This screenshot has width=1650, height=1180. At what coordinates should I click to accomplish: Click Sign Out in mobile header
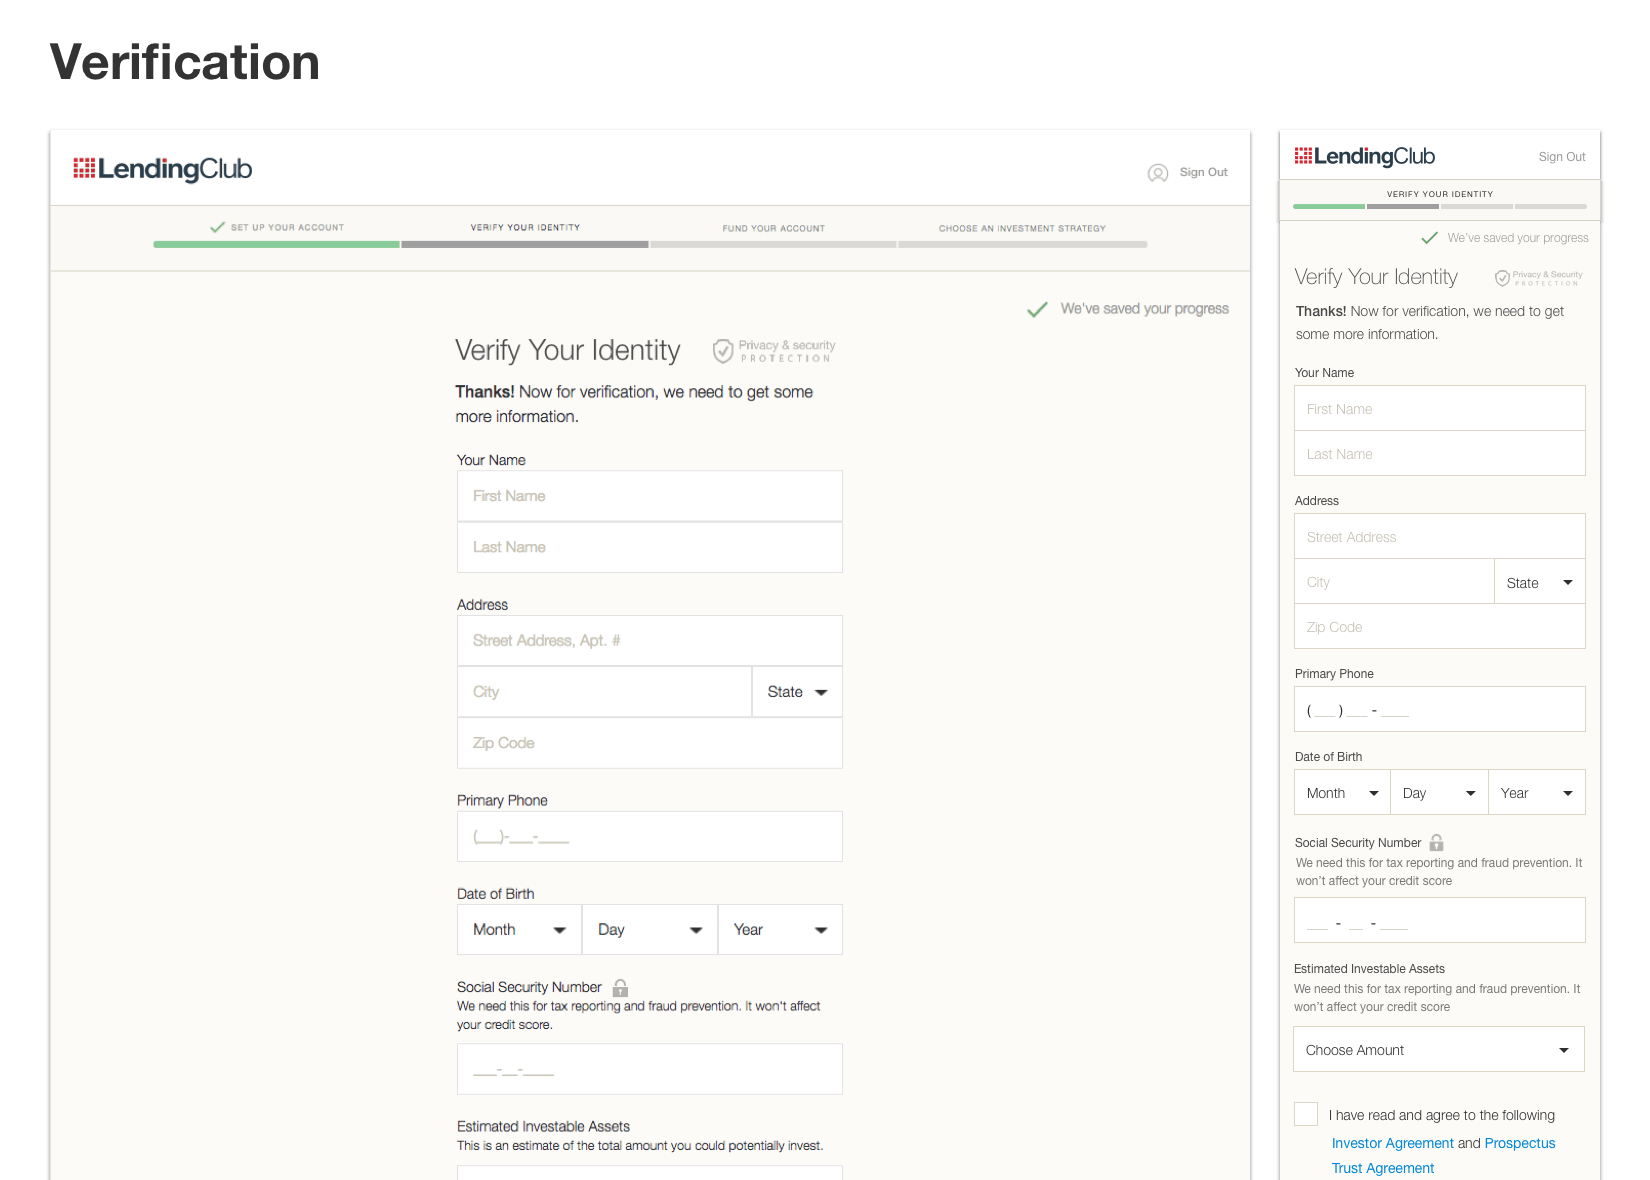point(1562,157)
